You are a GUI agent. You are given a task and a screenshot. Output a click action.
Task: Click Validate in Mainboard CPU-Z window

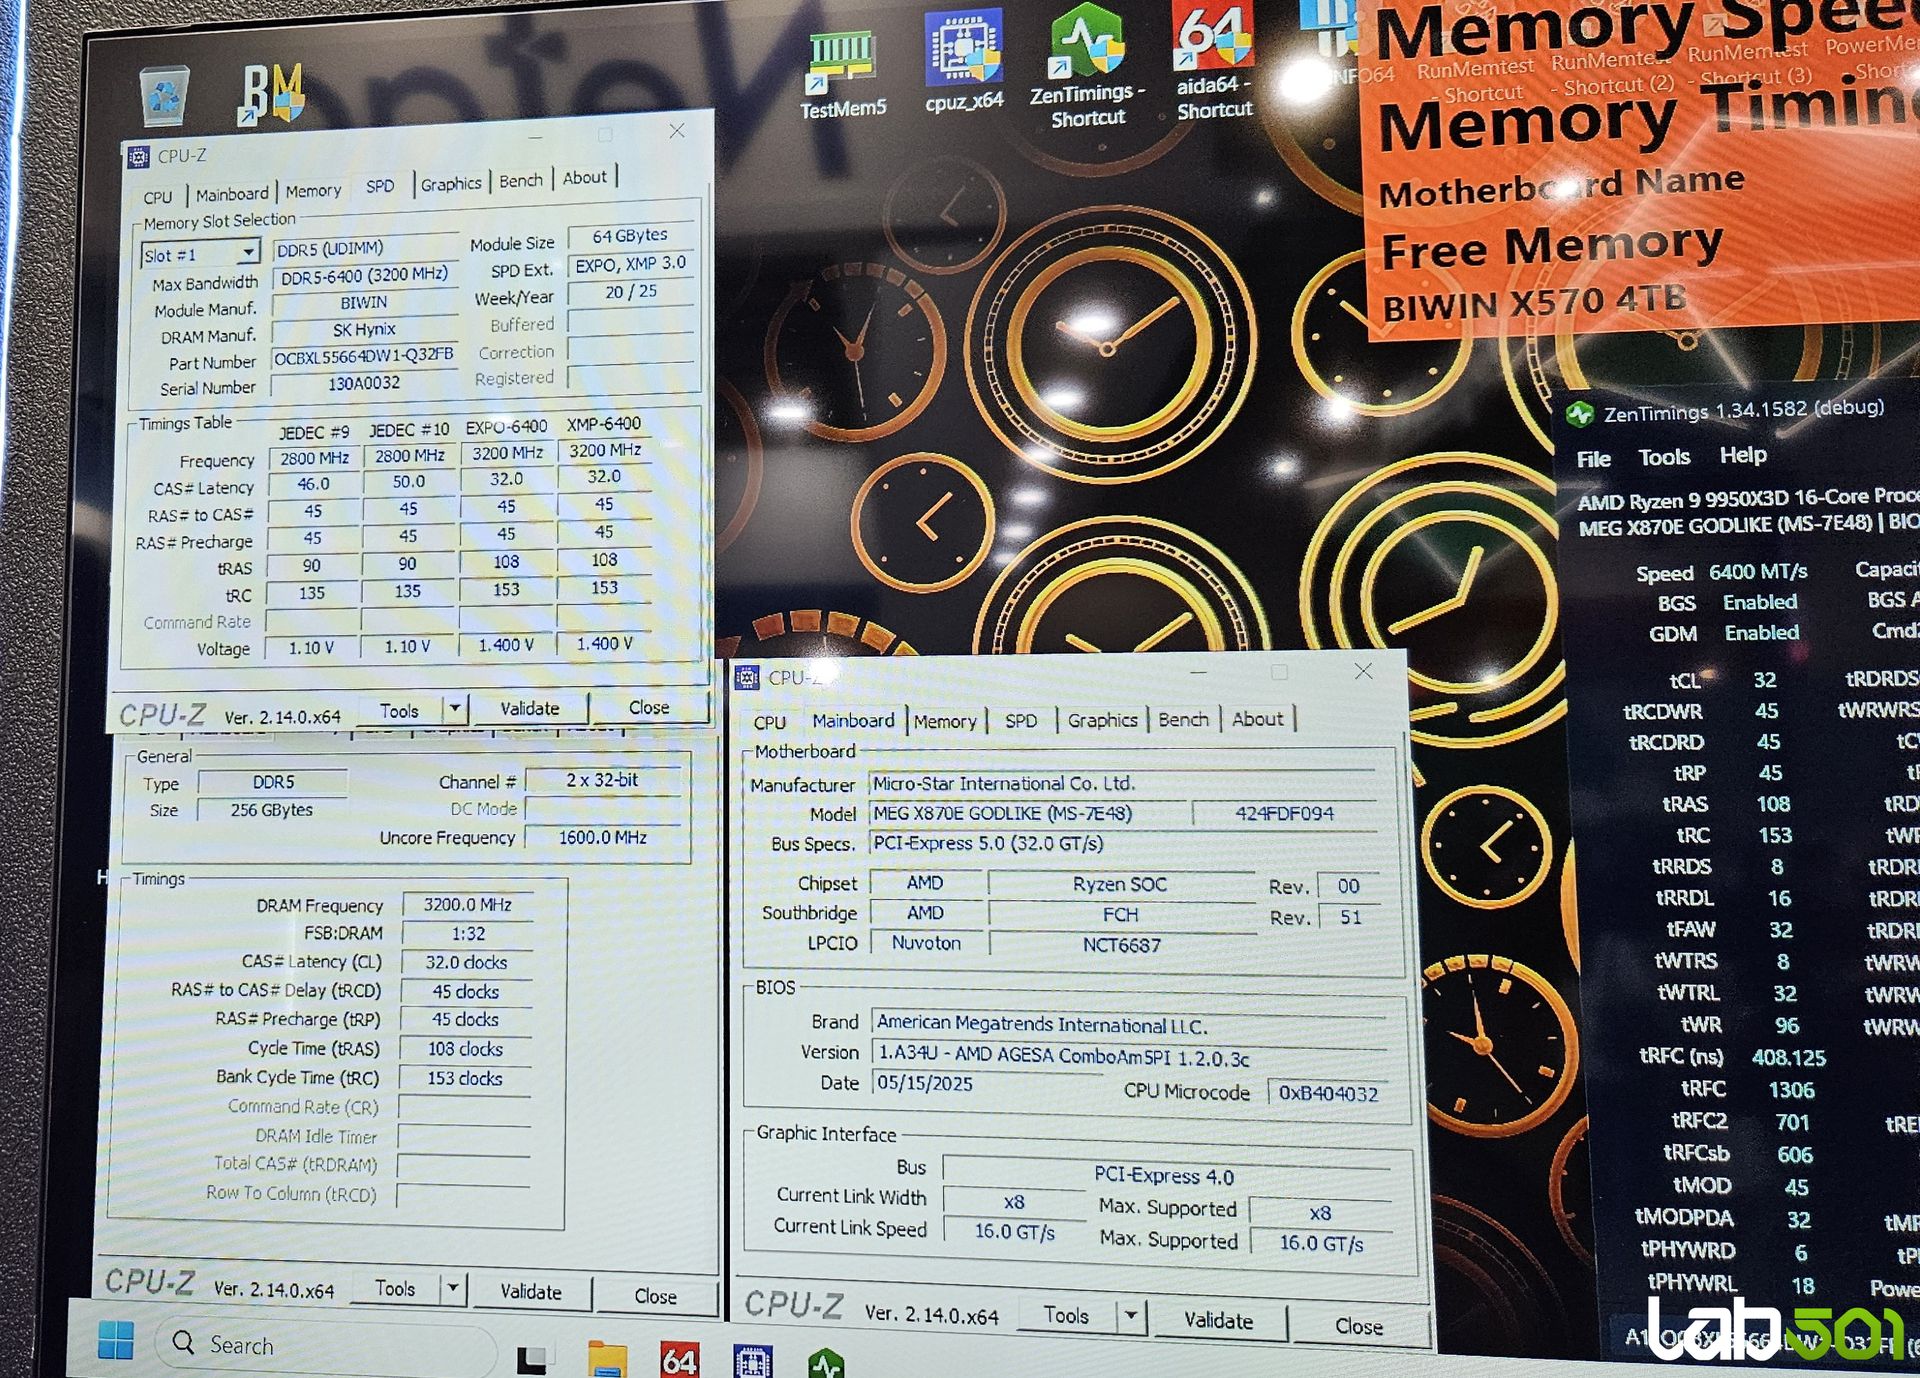point(1218,1320)
